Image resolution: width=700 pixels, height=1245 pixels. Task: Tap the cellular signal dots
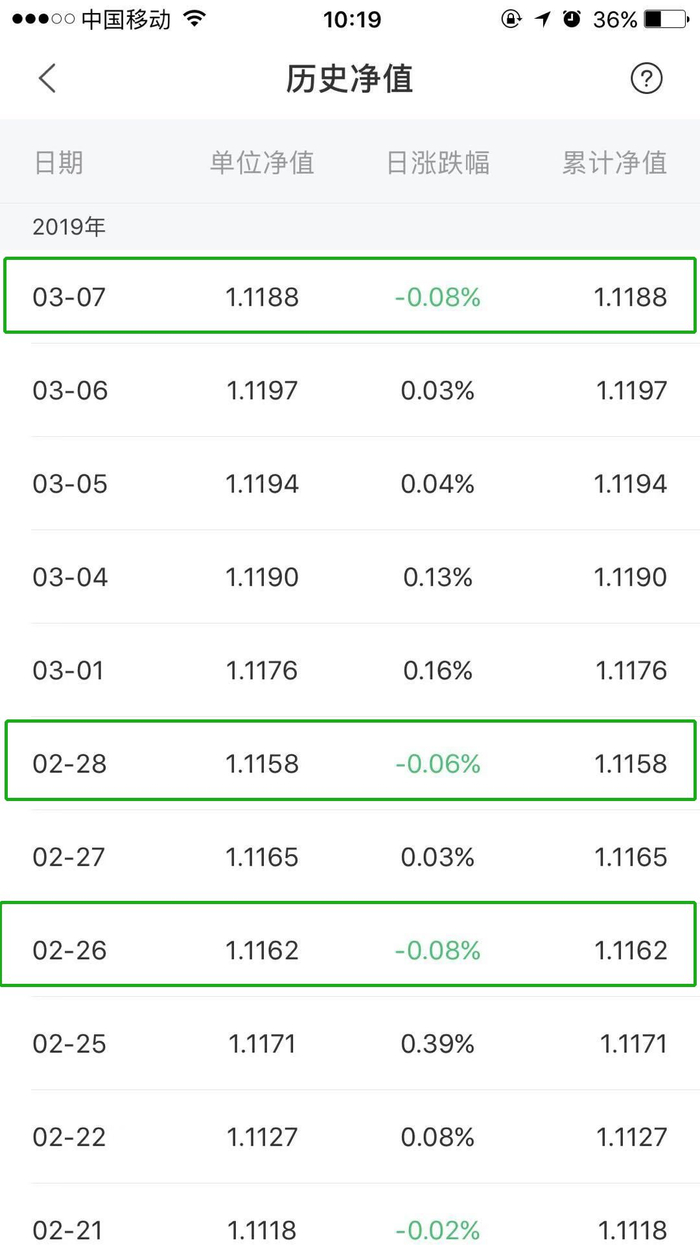(x=42, y=19)
